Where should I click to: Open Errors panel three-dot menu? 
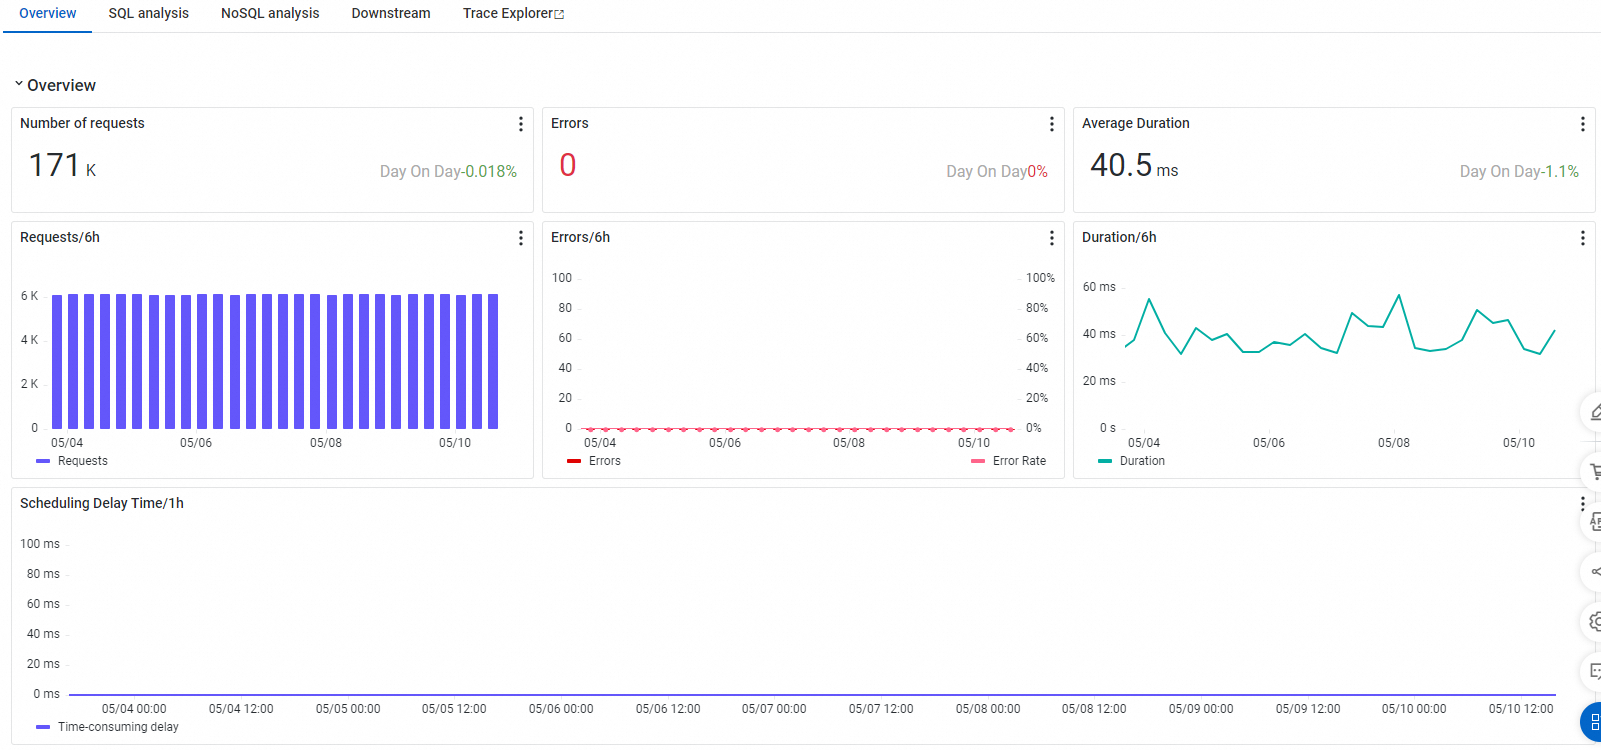click(x=1051, y=124)
